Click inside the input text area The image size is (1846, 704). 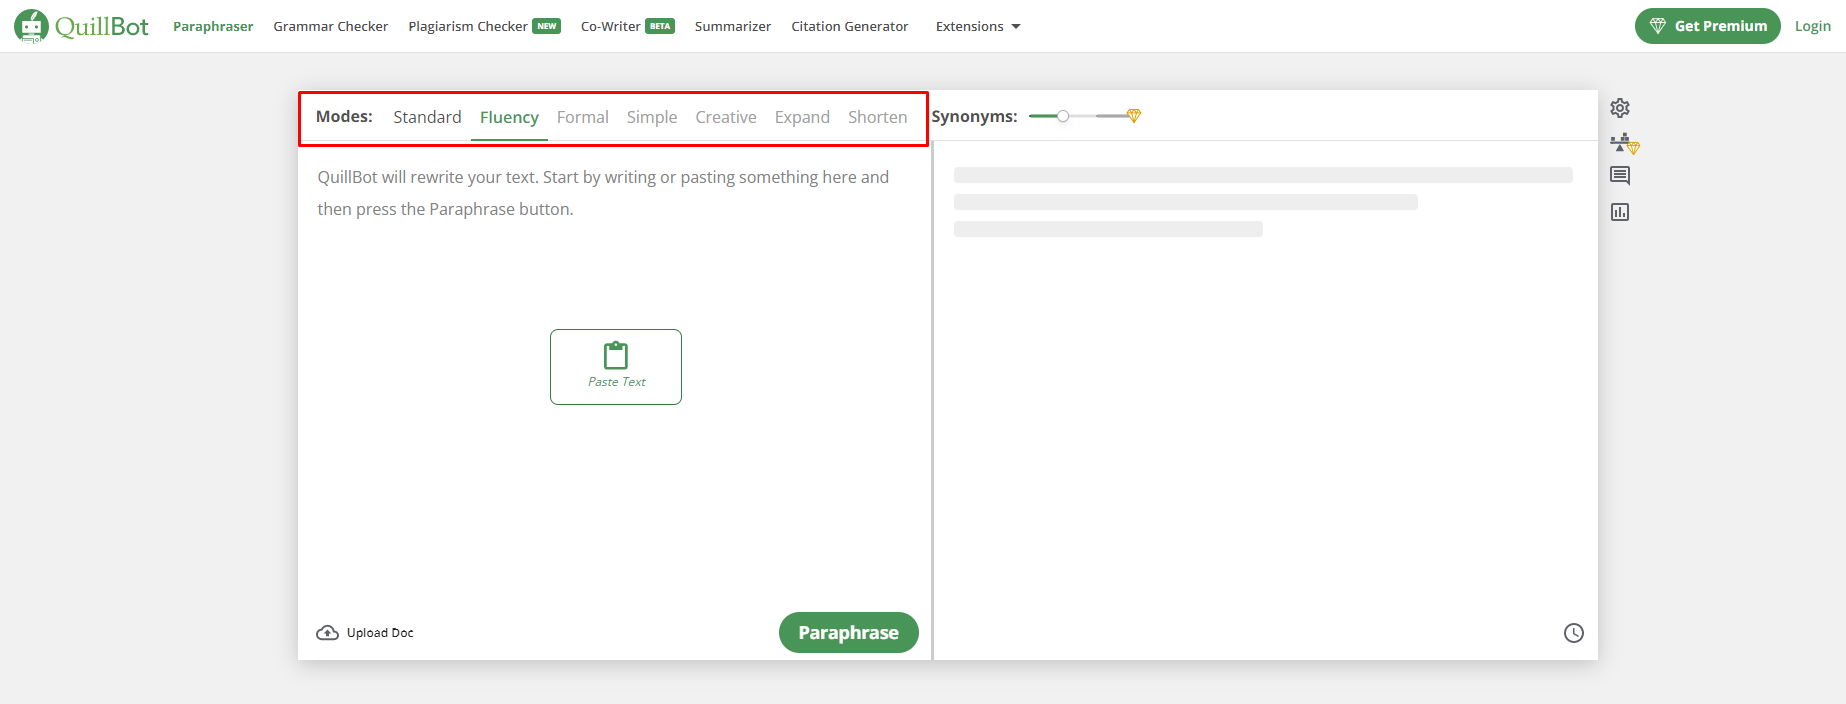click(x=614, y=375)
